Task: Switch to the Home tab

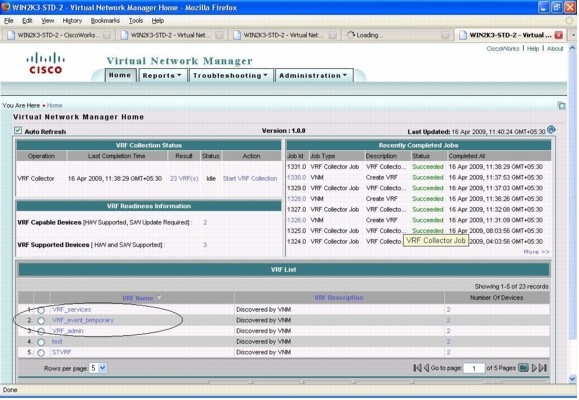Action: click(x=120, y=75)
